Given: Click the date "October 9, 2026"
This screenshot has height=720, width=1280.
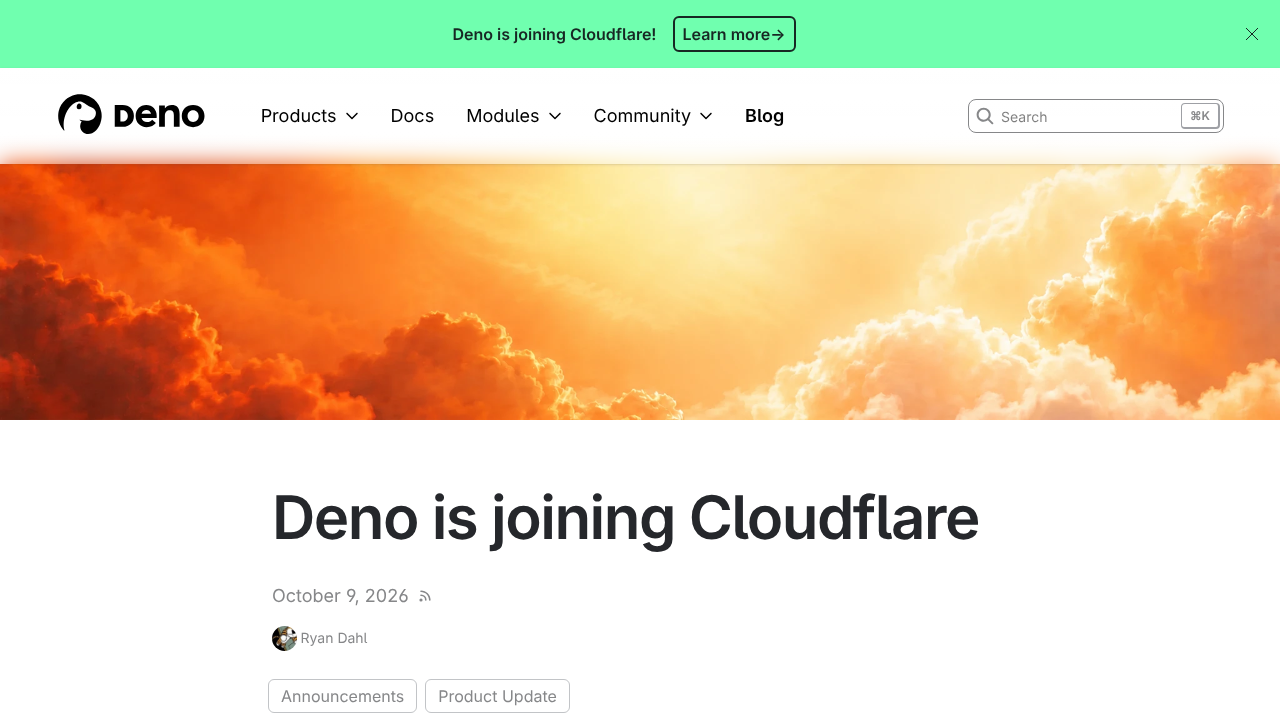Looking at the screenshot, I should click(340, 596).
